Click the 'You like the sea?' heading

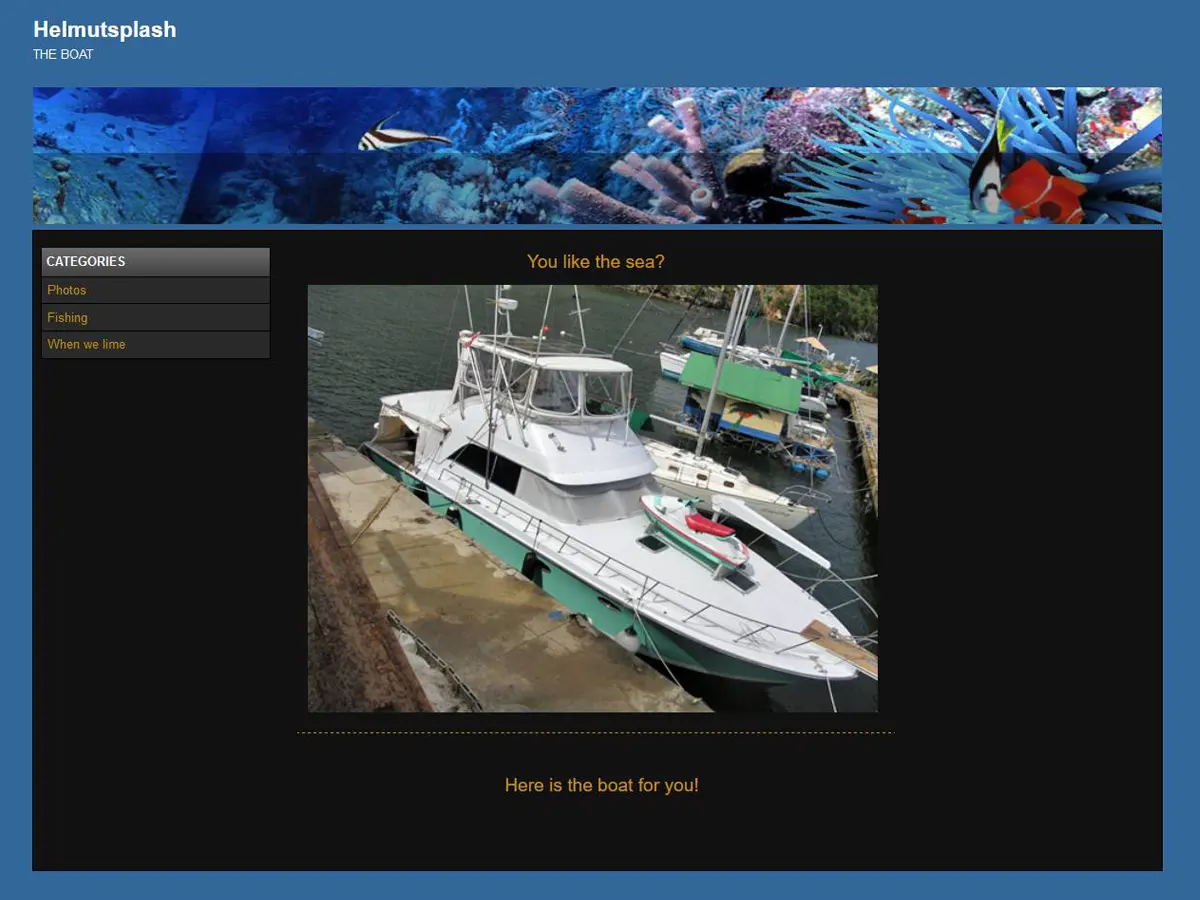(596, 261)
